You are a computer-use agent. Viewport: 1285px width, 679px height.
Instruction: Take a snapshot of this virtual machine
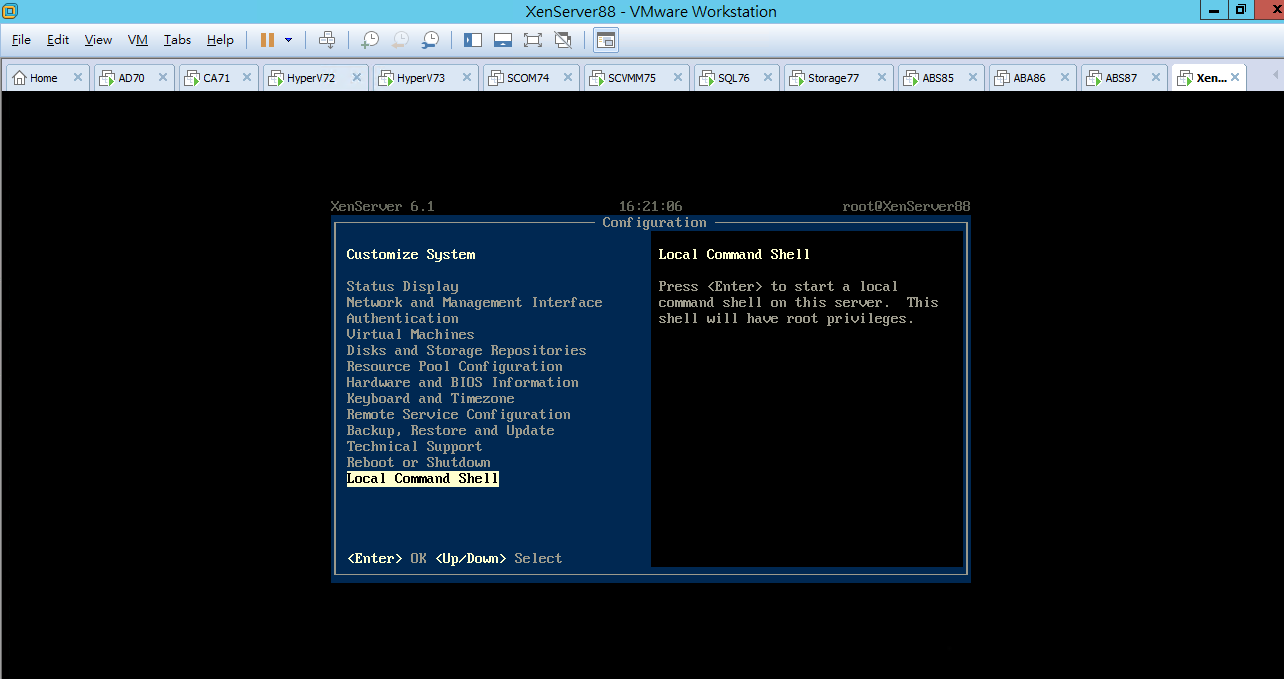(x=370, y=40)
